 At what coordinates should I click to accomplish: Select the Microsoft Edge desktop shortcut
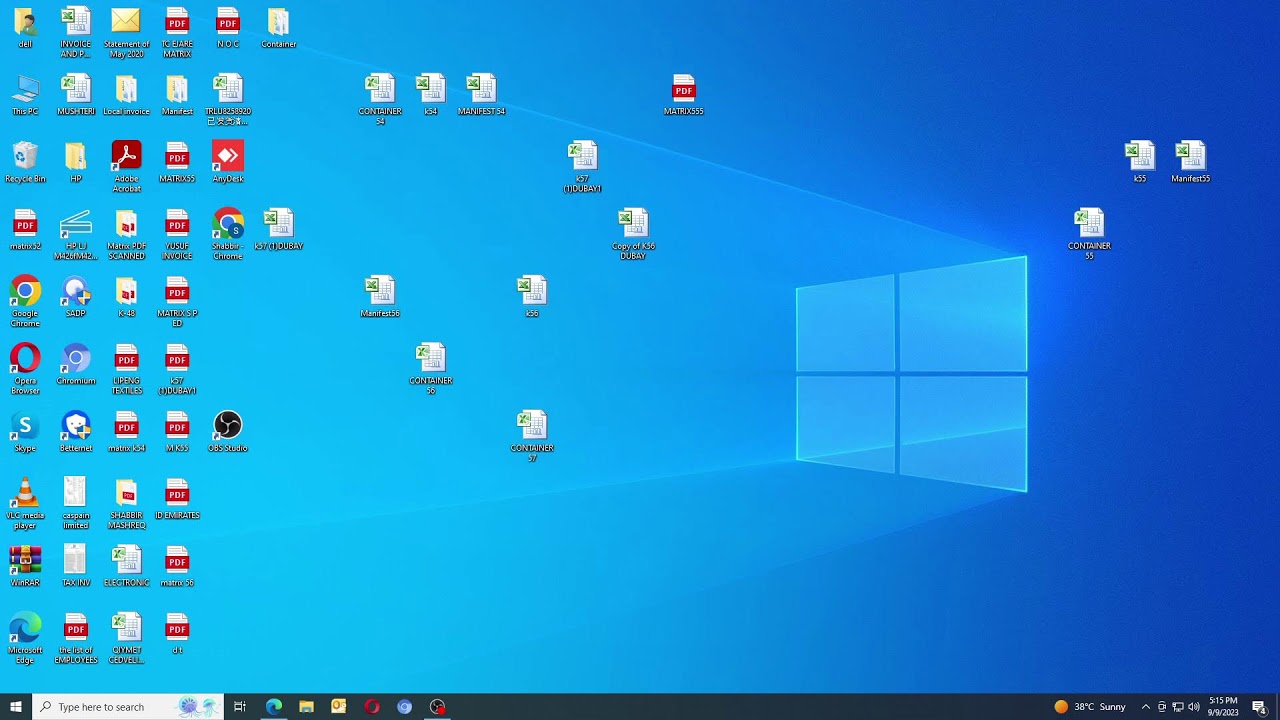tap(25, 638)
